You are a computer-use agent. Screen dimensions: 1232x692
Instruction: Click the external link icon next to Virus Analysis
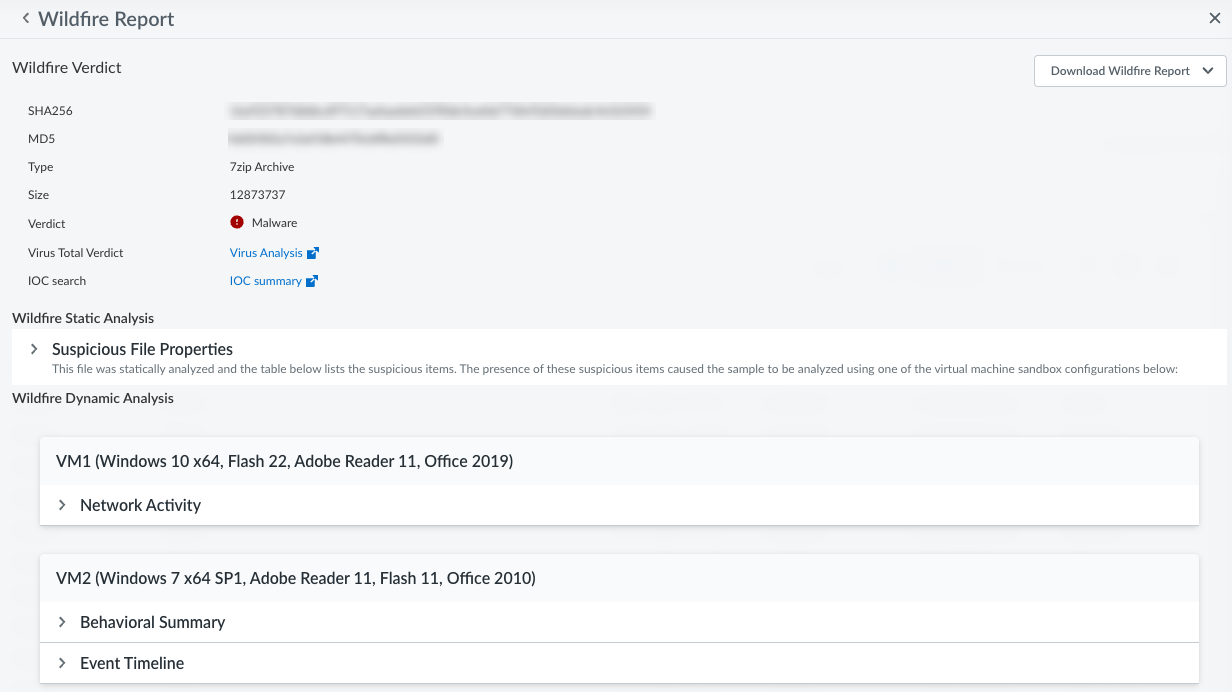pyautogui.click(x=313, y=253)
